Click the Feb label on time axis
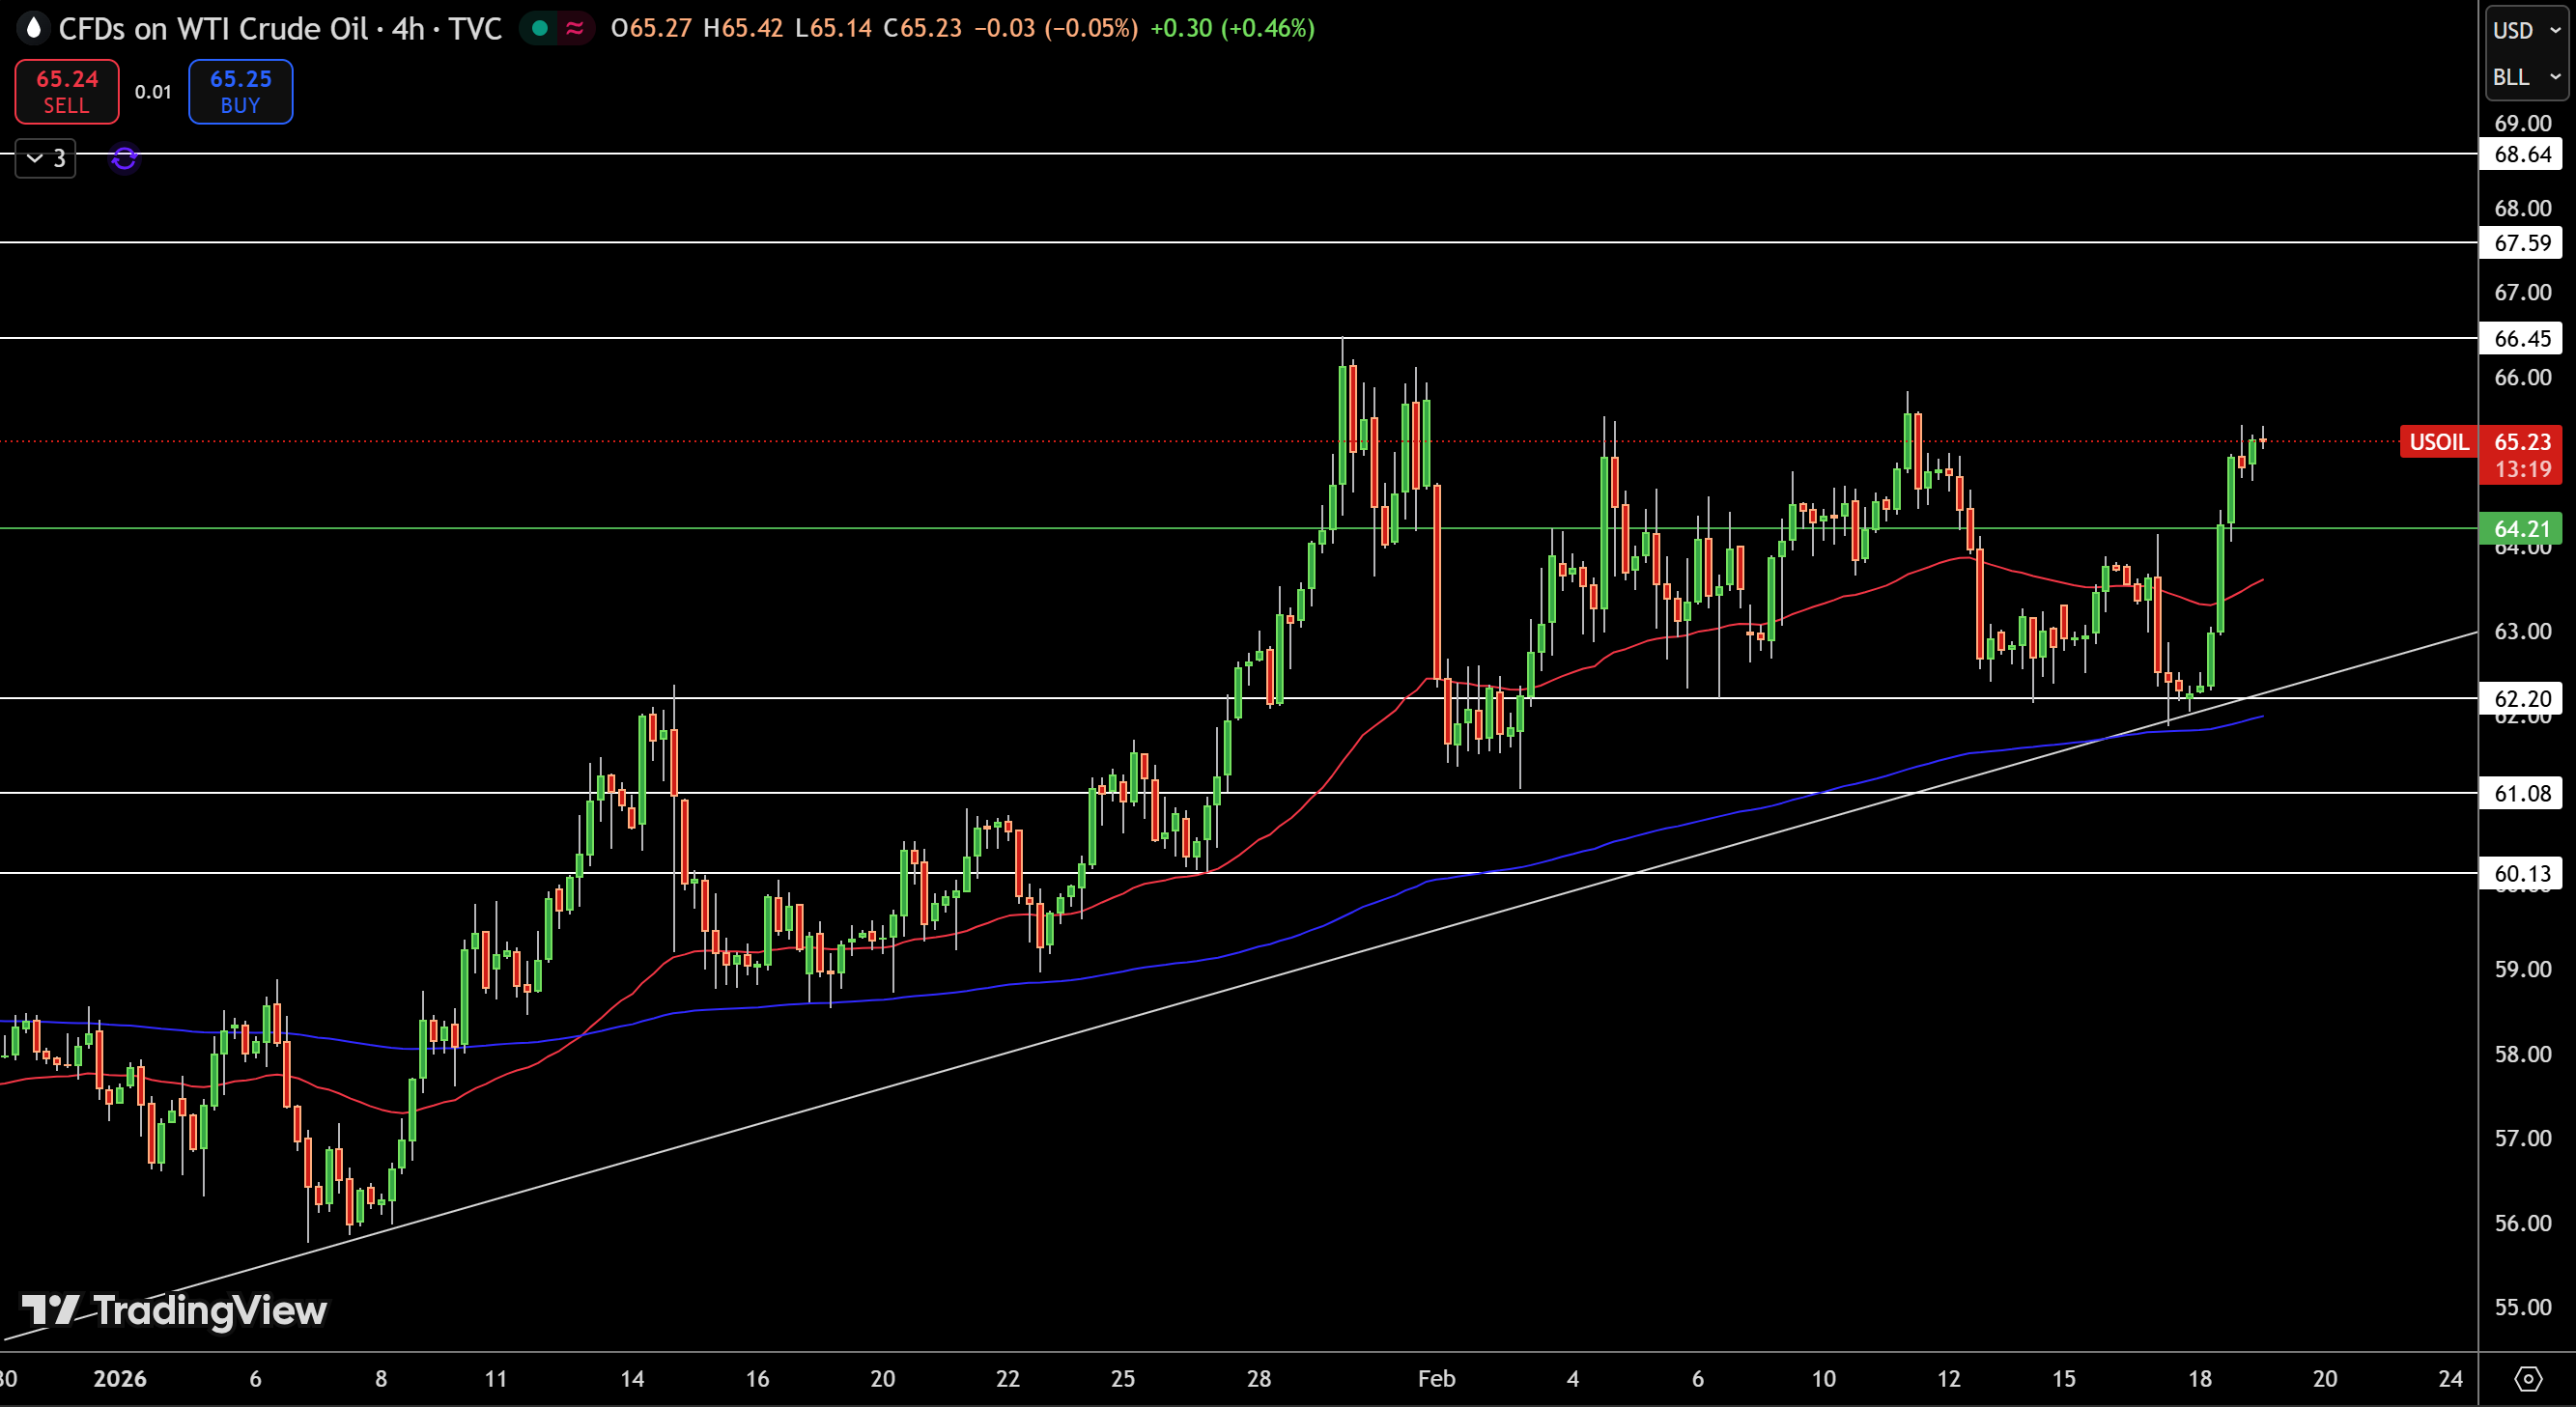 point(1436,1378)
